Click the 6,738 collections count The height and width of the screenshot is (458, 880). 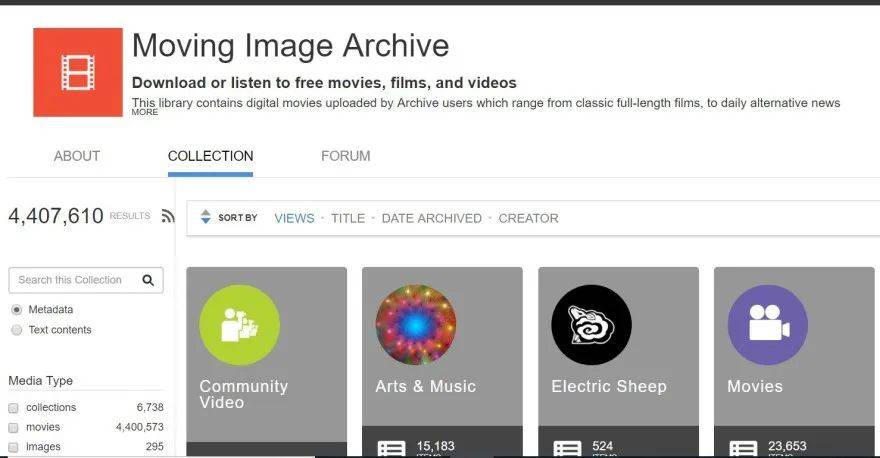point(150,407)
